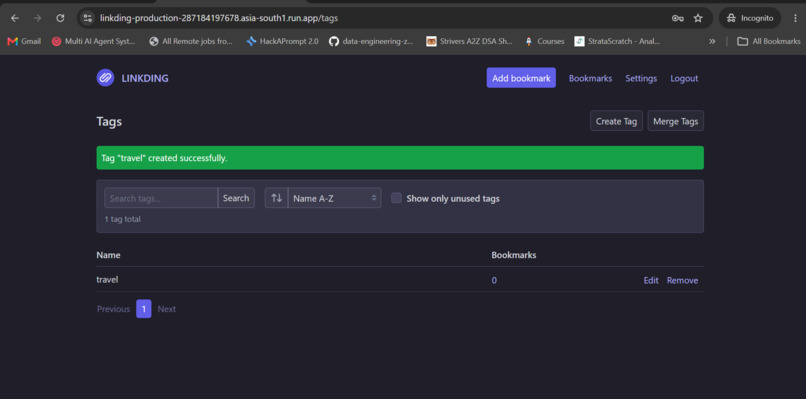806x399 pixels.
Task: Focus the Search tags input field
Action: point(161,198)
